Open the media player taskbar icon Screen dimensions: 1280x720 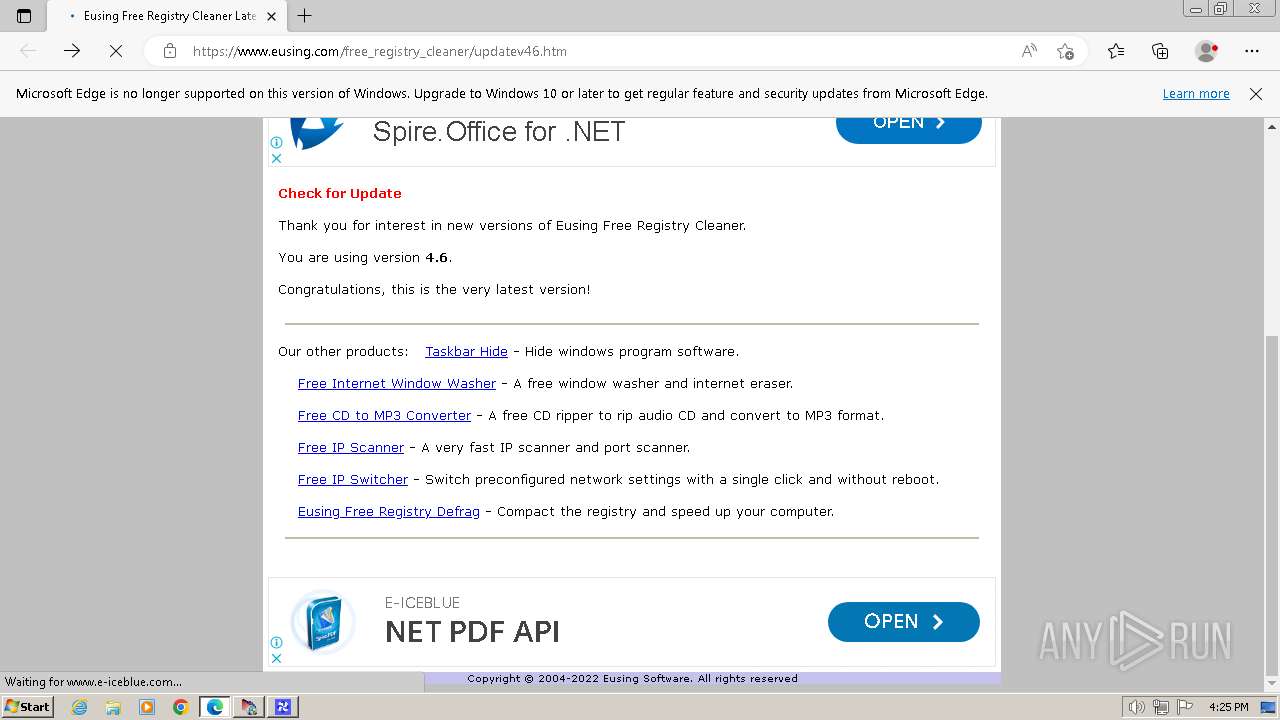tap(147, 707)
